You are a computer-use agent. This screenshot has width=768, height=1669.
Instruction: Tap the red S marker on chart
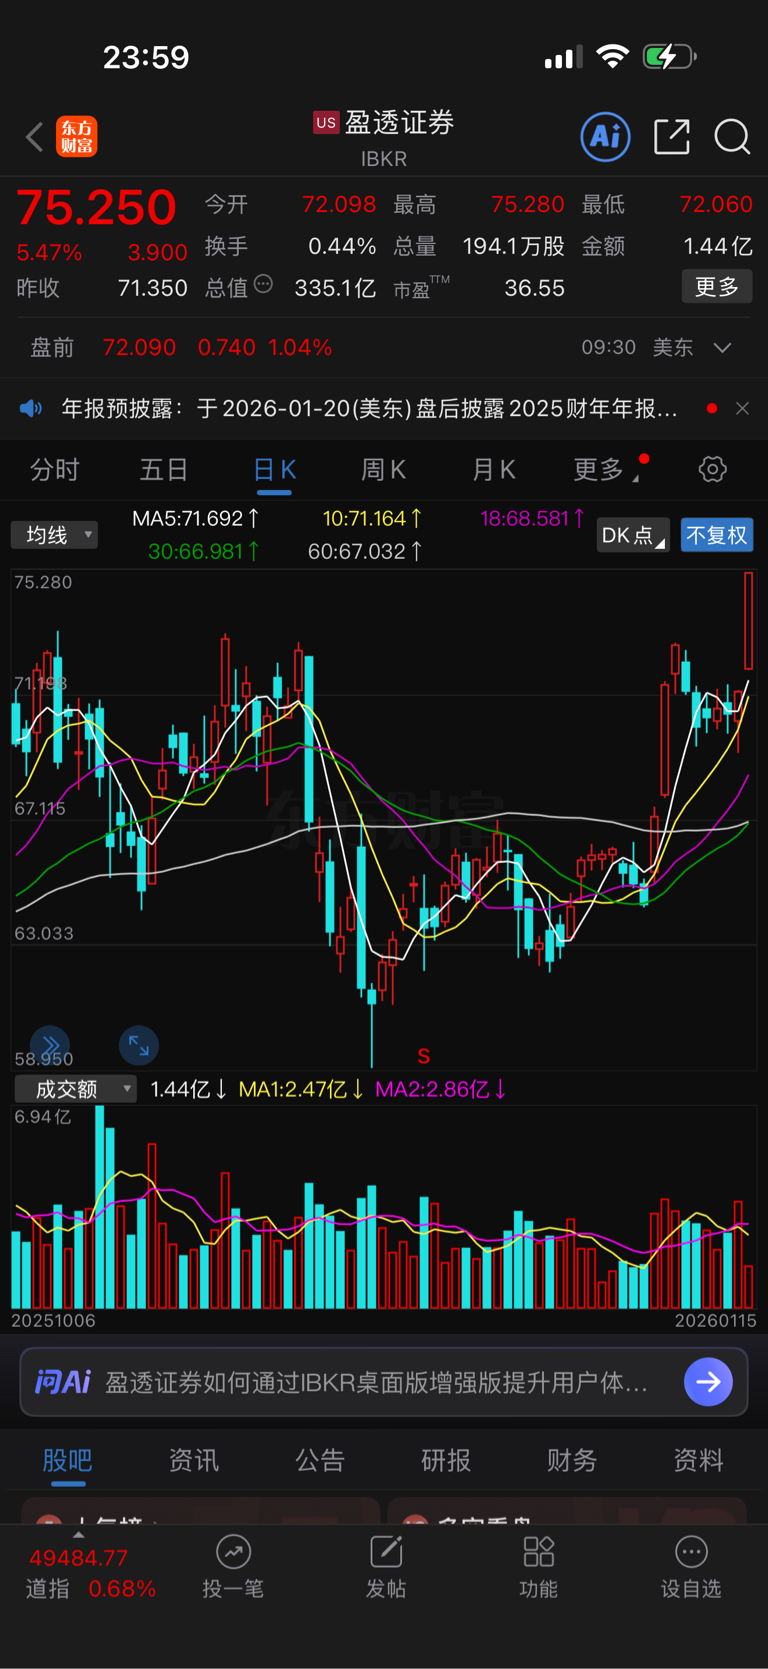tap(424, 1056)
